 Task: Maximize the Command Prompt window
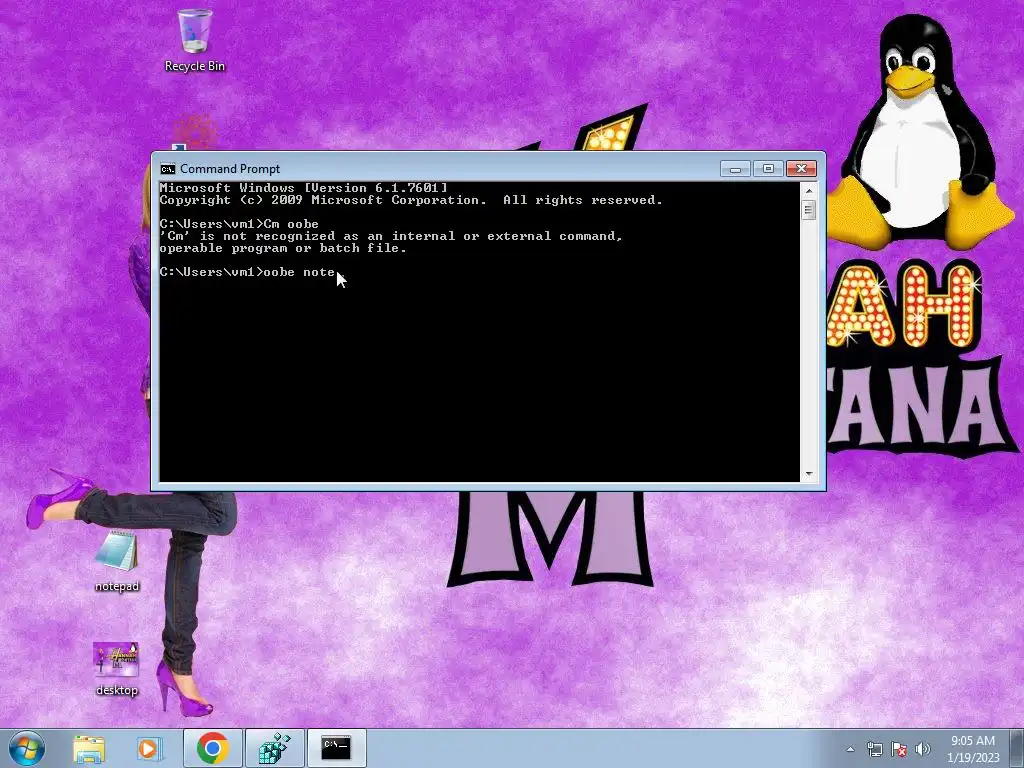click(x=768, y=168)
